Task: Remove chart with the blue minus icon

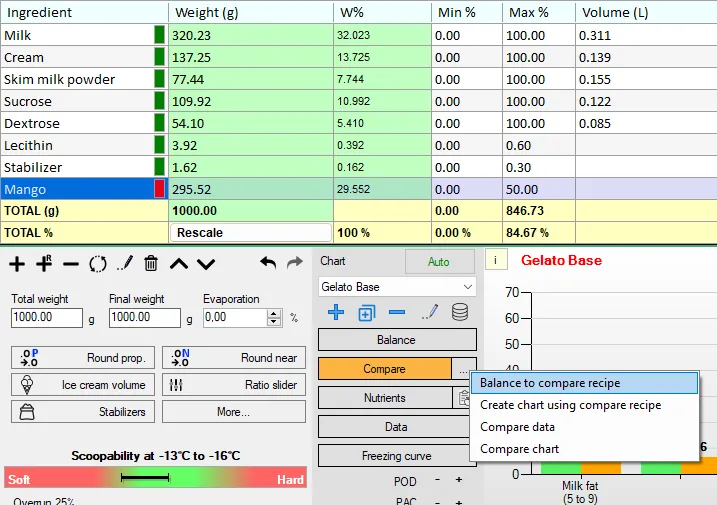Action: pyautogui.click(x=397, y=312)
